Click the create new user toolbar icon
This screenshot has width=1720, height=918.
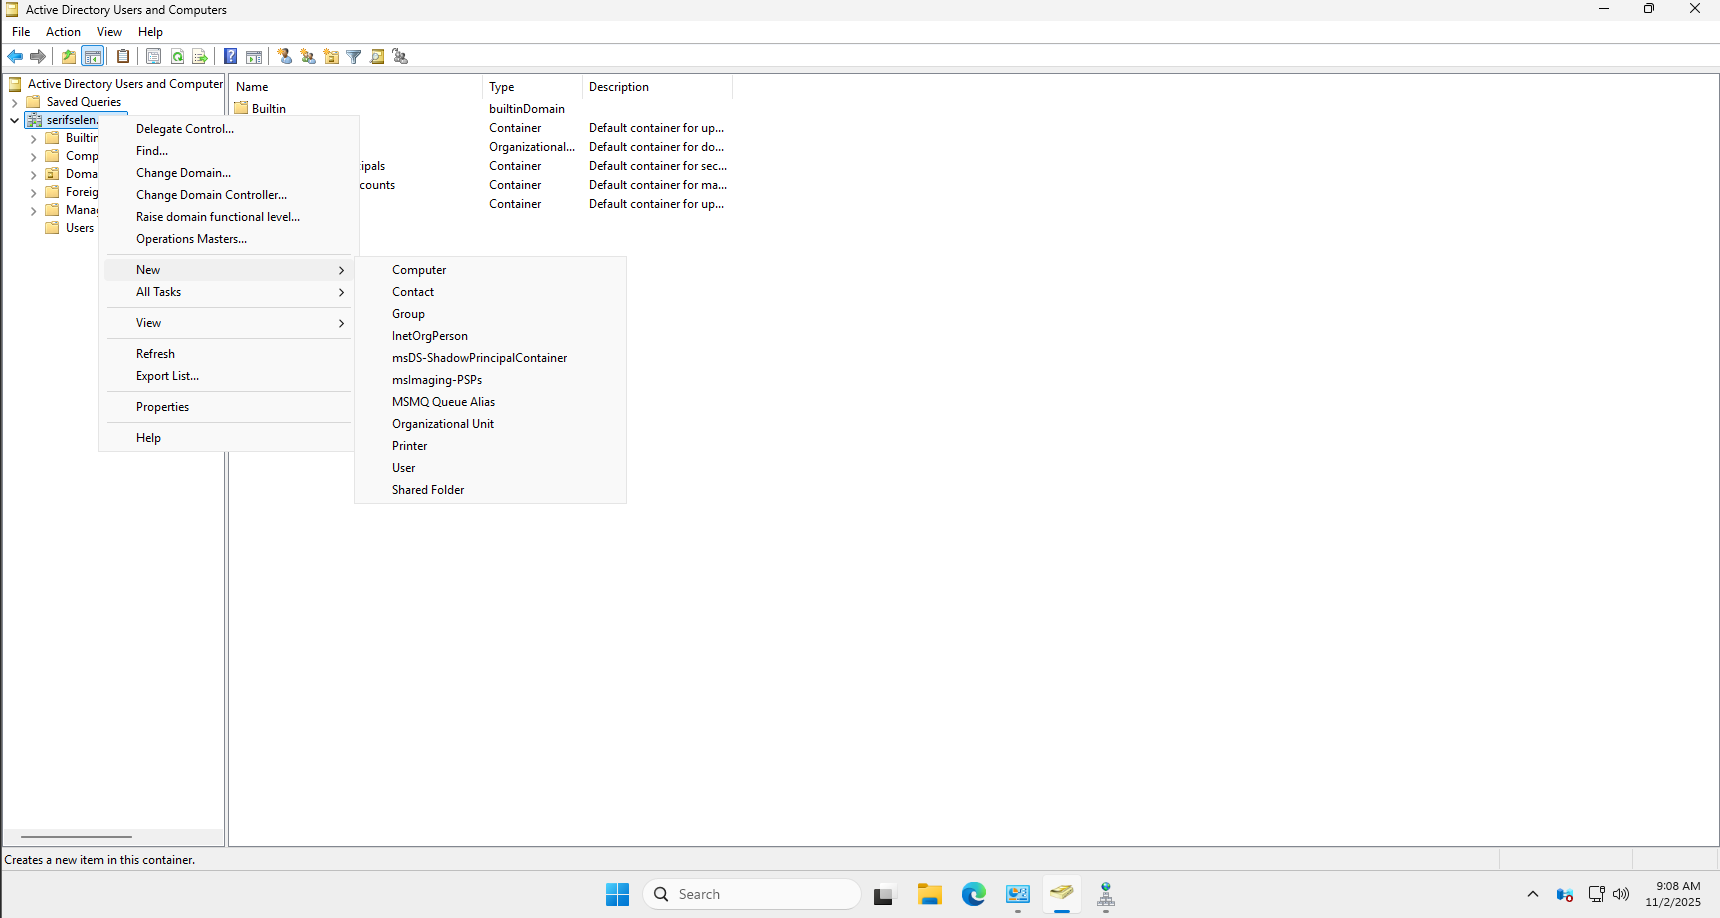(285, 56)
